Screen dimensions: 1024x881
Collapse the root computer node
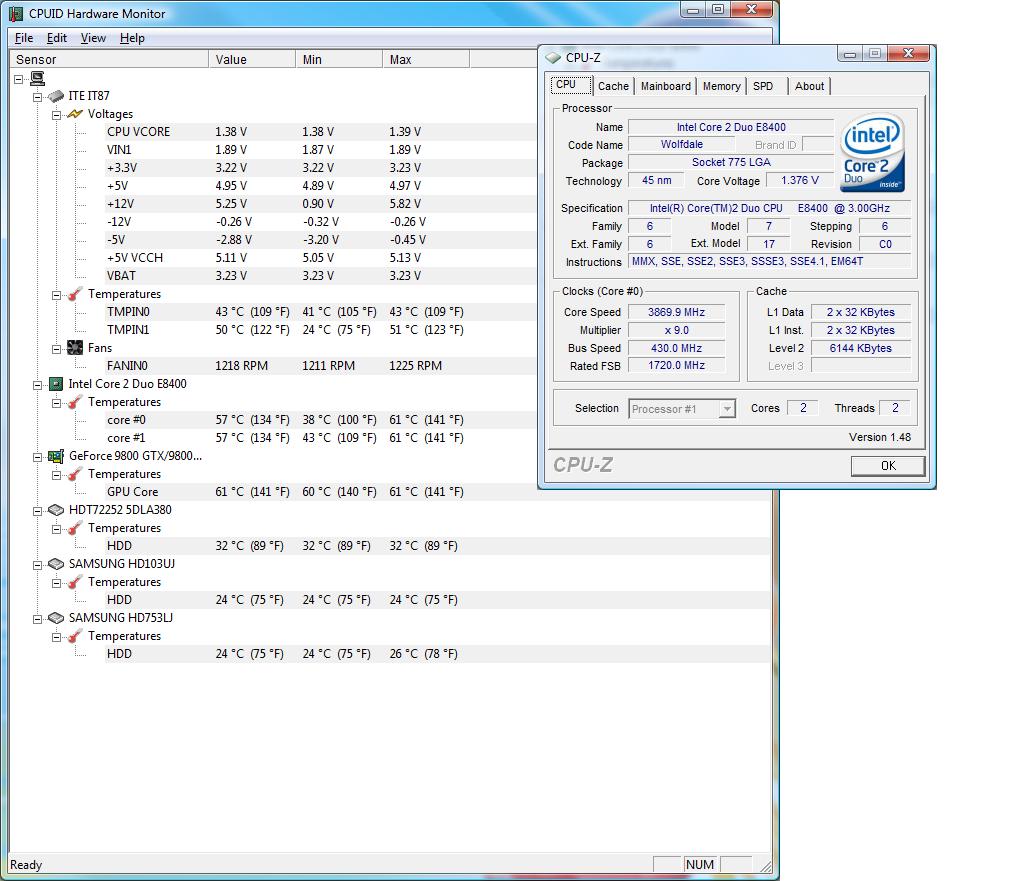coord(19,79)
